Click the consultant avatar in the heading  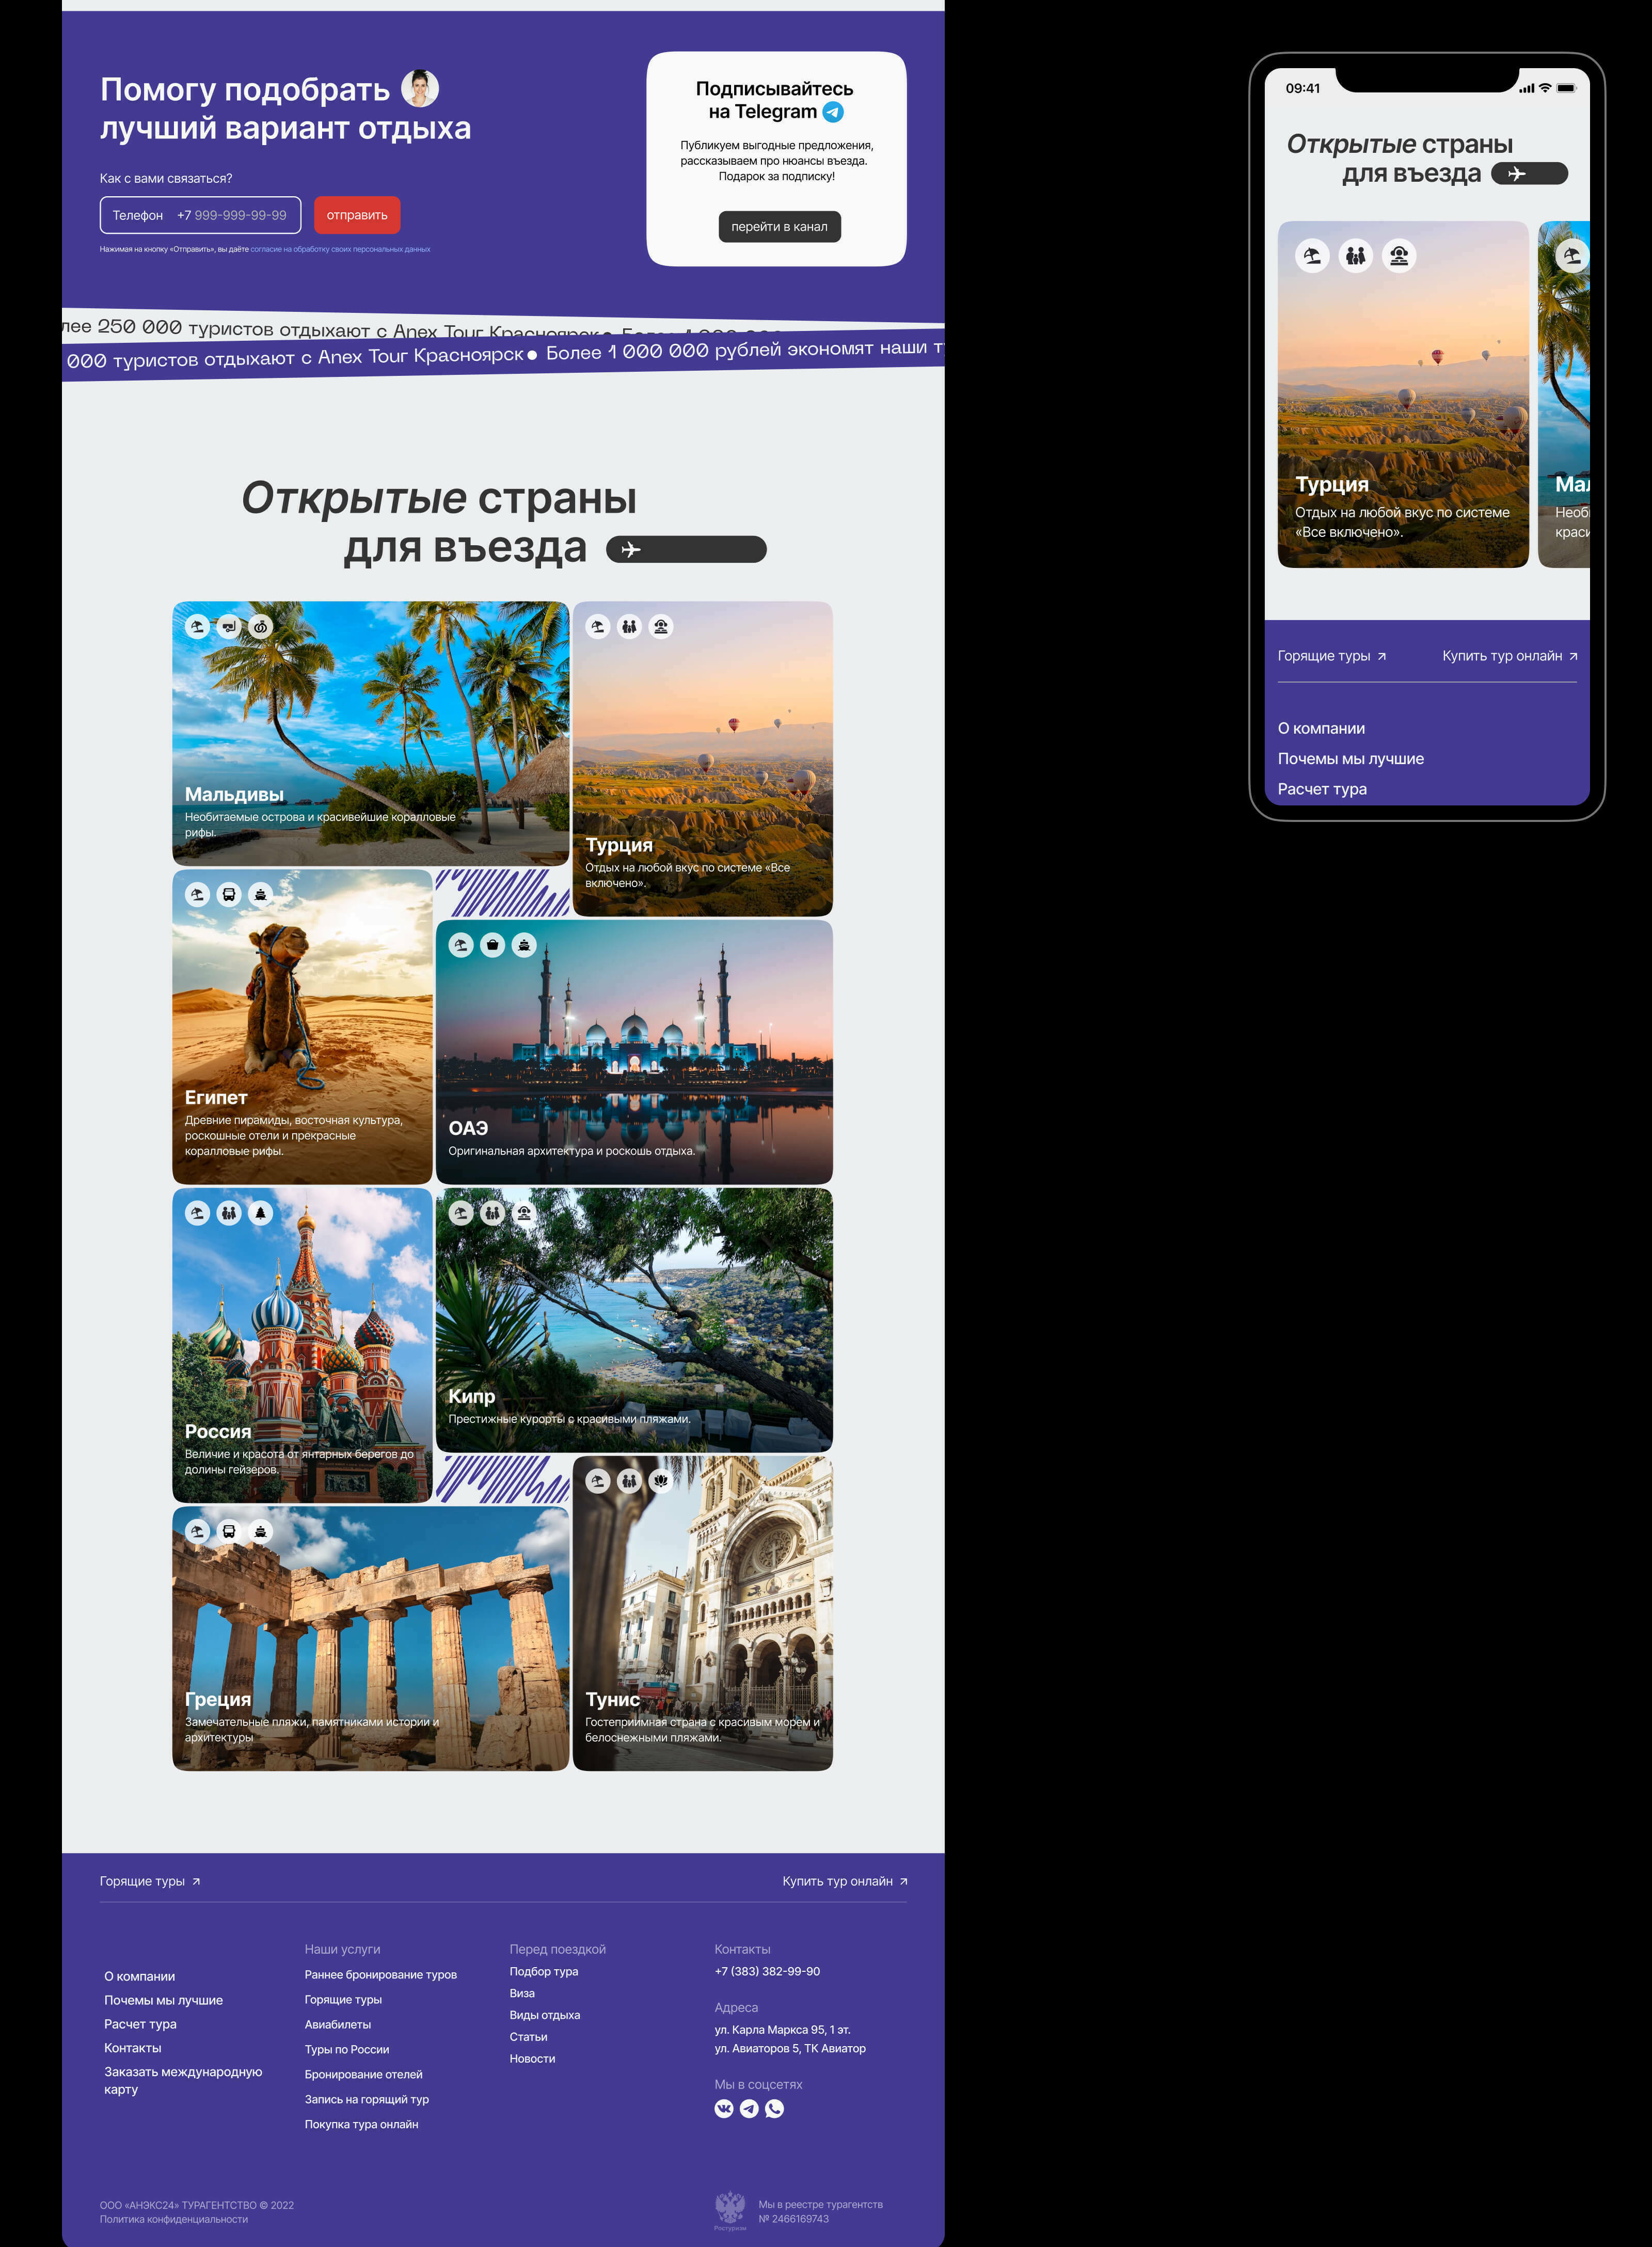pos(420,88)
